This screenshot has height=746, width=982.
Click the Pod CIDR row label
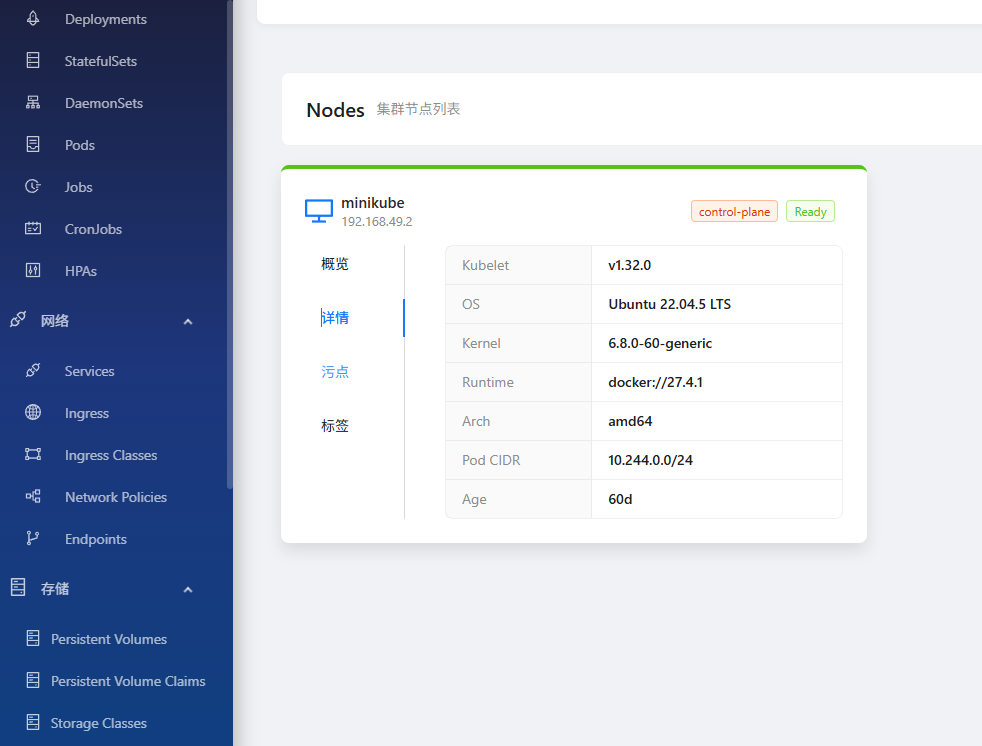(491, 460)
